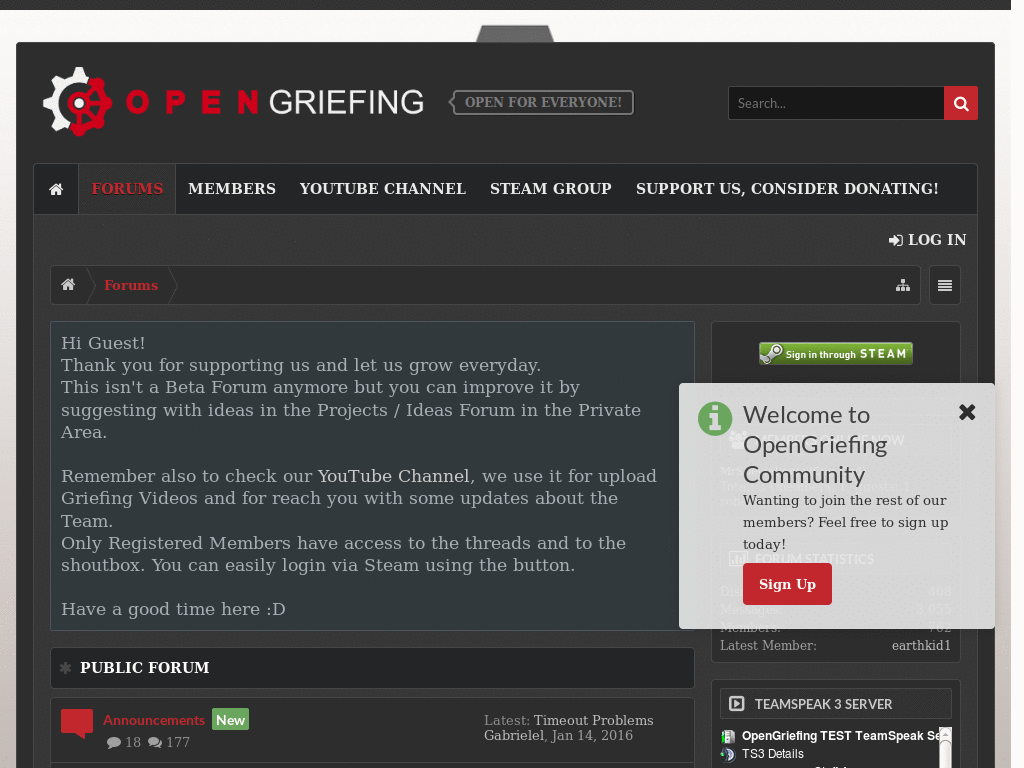This screenshot has width=1024, height=768.
Task: Click the TEAMSPEAK 3 SERVER heading
Action: click(824, 705)
